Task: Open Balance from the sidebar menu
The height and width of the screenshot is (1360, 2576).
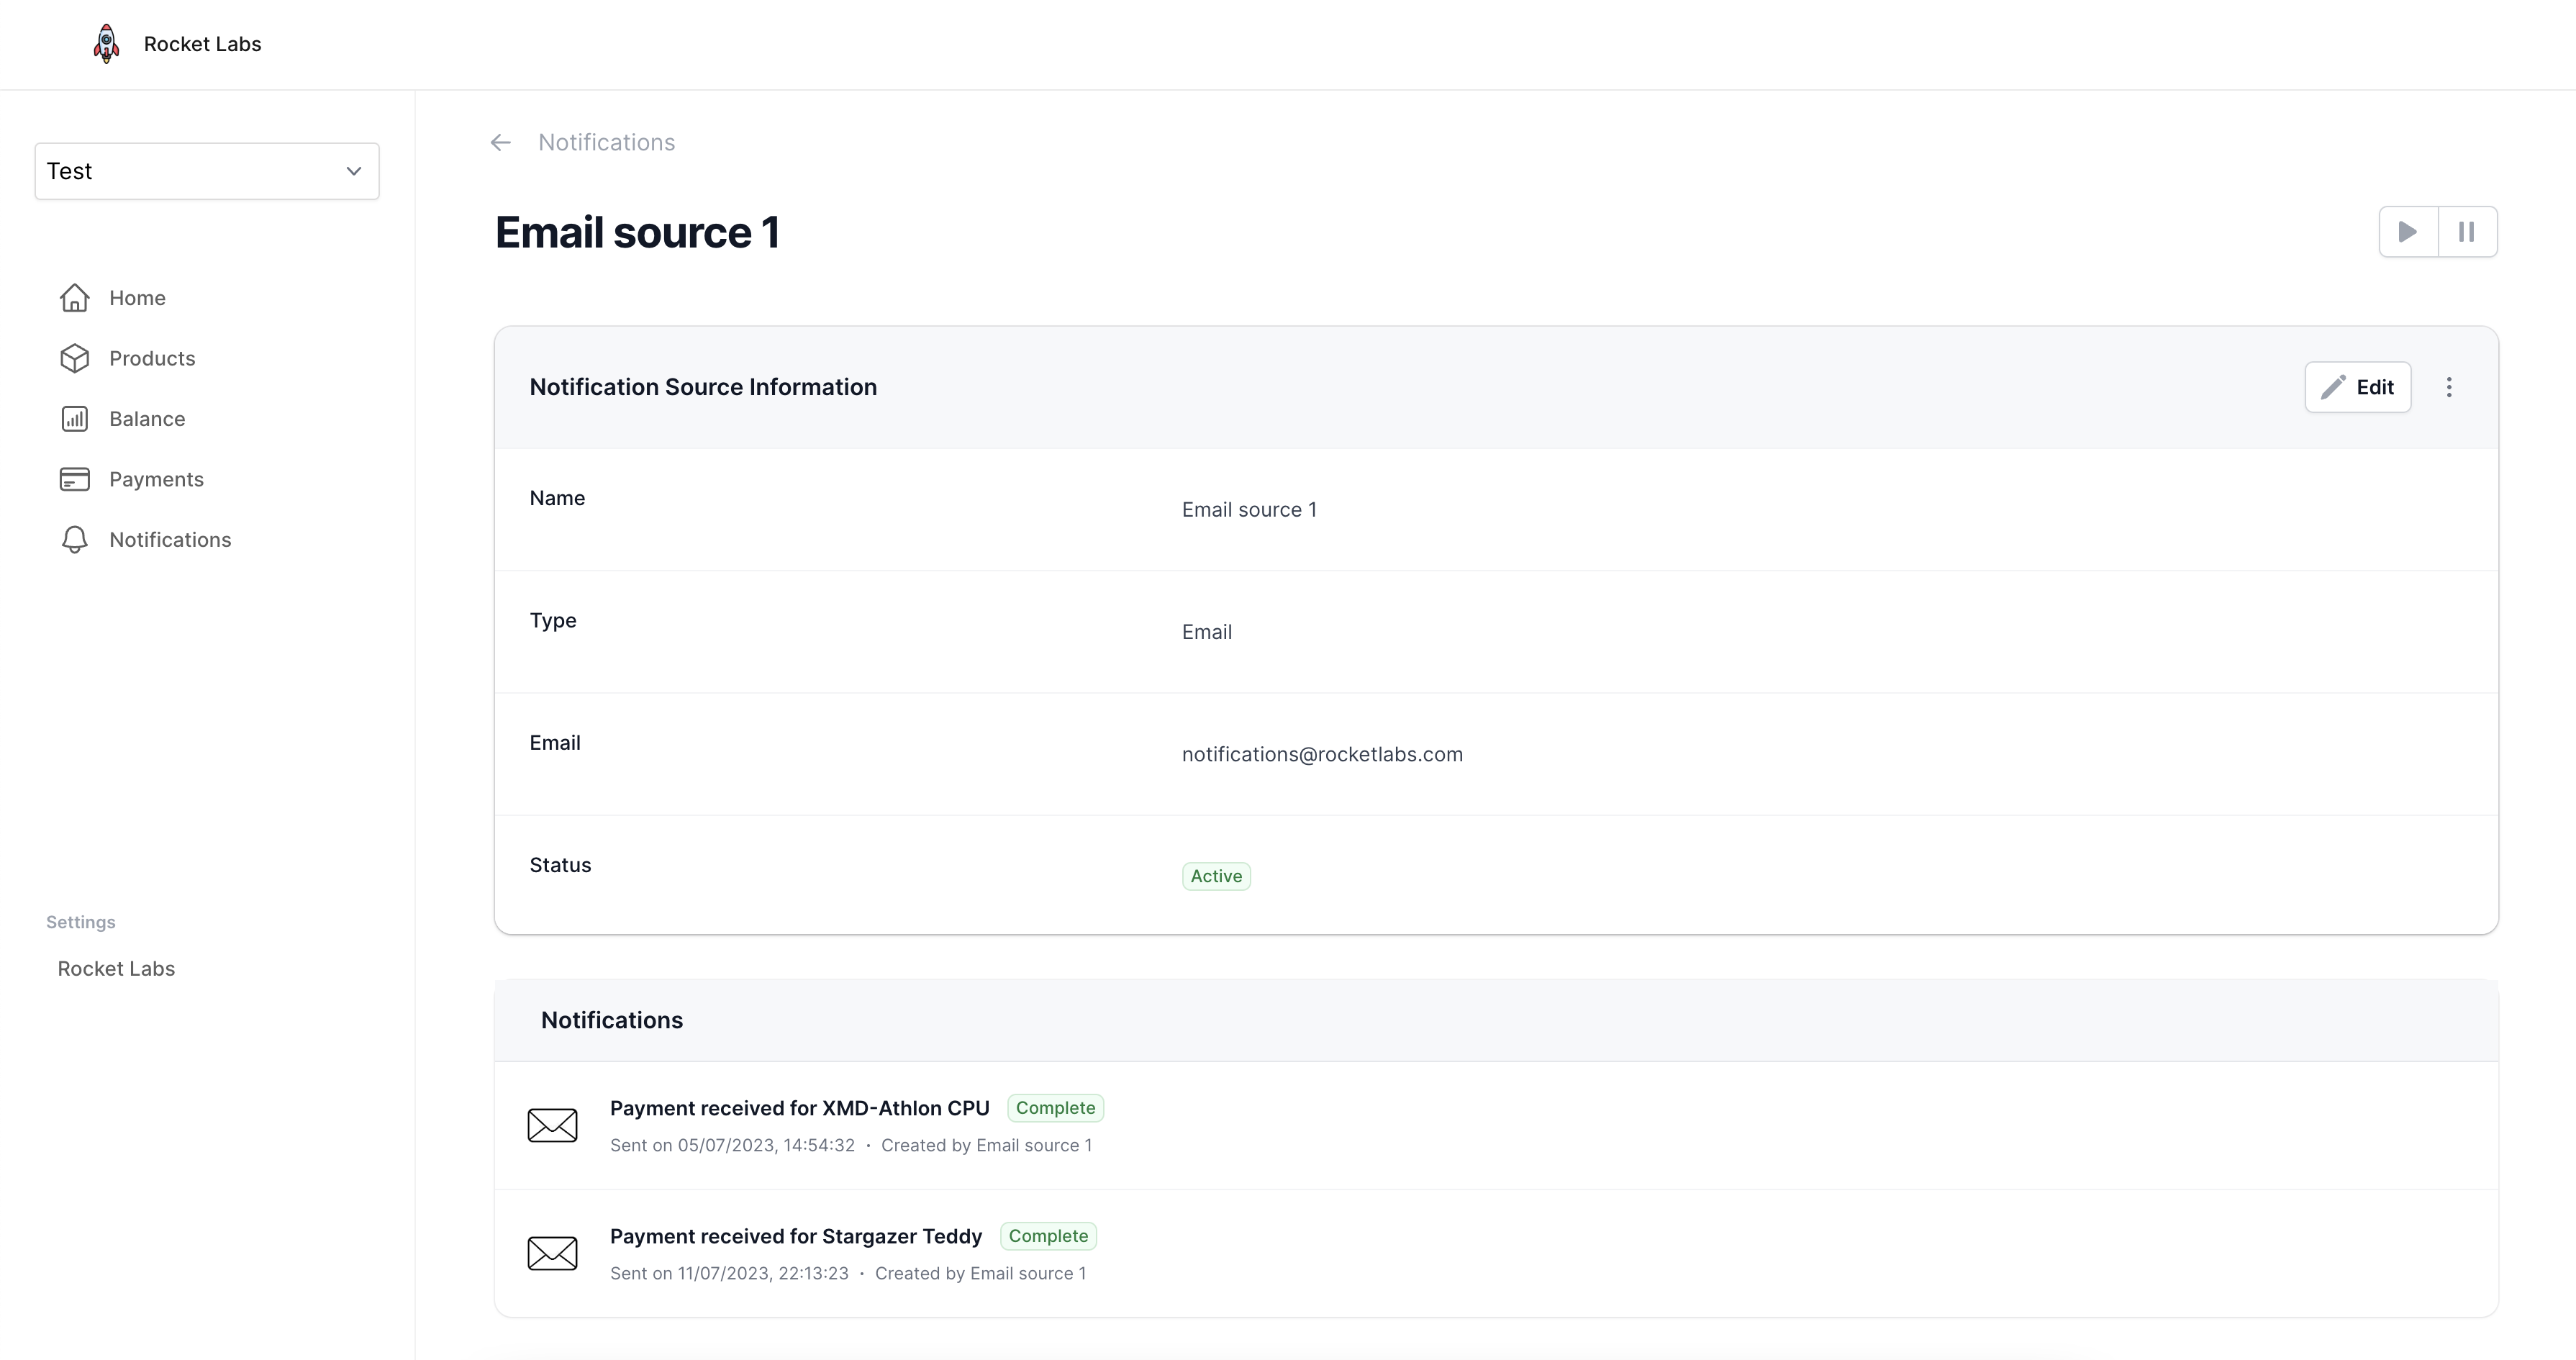Action: (147, 419)
